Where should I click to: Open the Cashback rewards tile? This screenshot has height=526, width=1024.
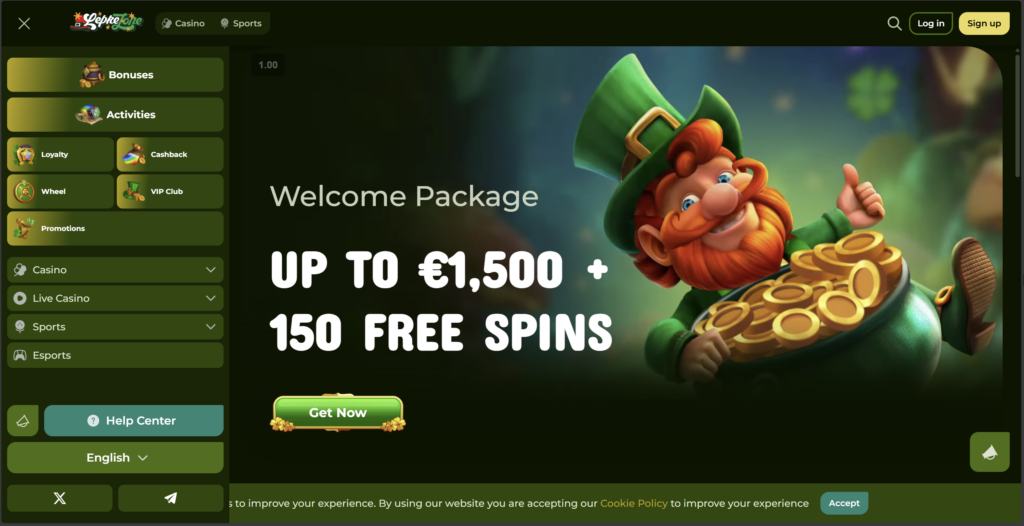pos(170,154)
